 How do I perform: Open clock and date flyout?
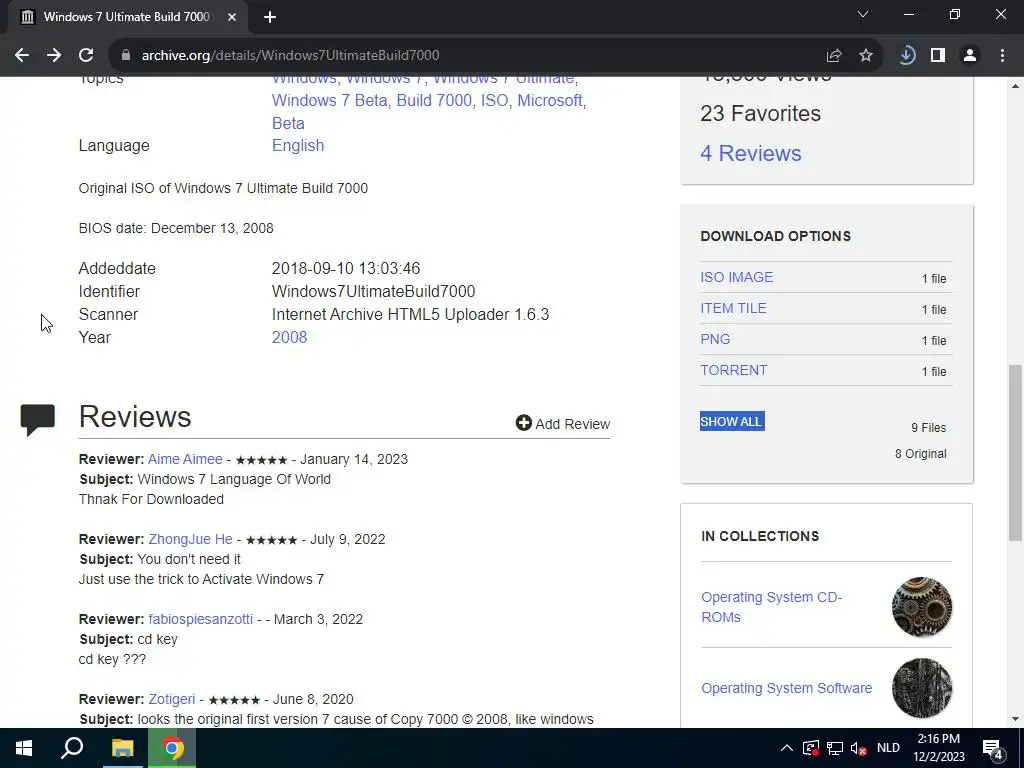(x=938, y=748)
